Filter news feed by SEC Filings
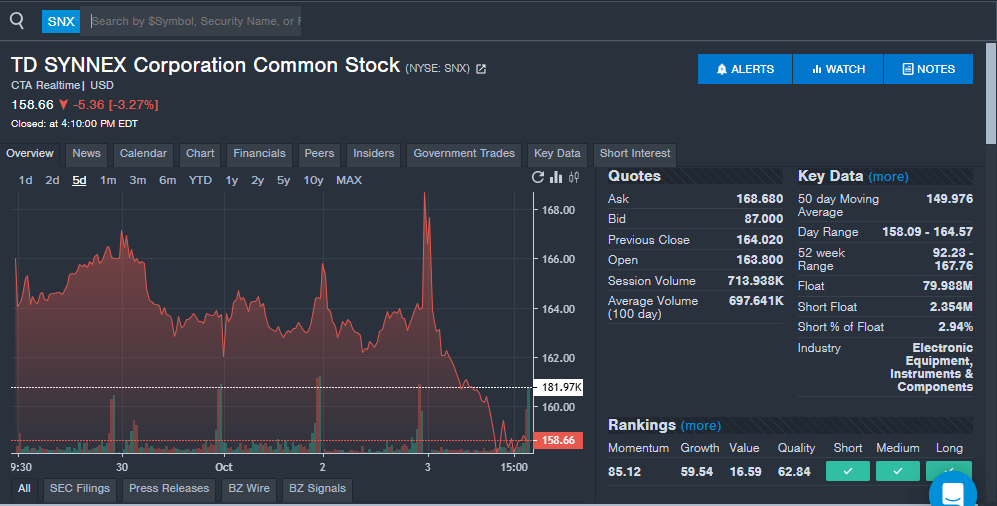 tap(80, 489)
